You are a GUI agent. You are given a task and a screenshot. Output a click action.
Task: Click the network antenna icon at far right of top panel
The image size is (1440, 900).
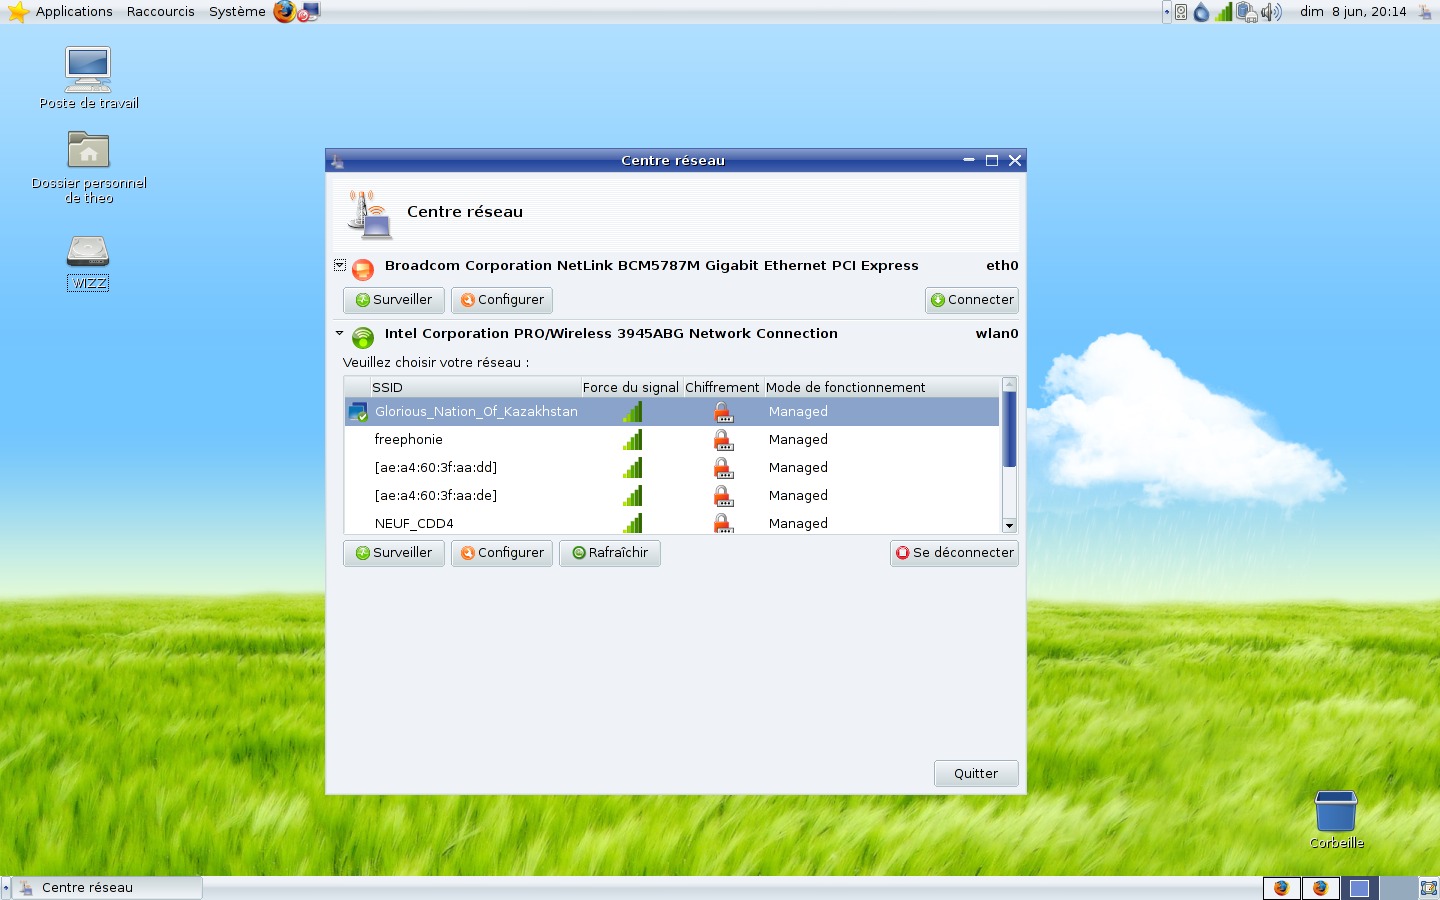1425,12
